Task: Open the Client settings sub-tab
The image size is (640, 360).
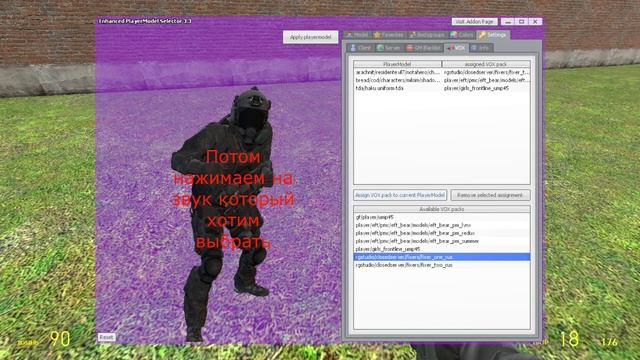Action: pyautogui.click(x=360, y=48)
